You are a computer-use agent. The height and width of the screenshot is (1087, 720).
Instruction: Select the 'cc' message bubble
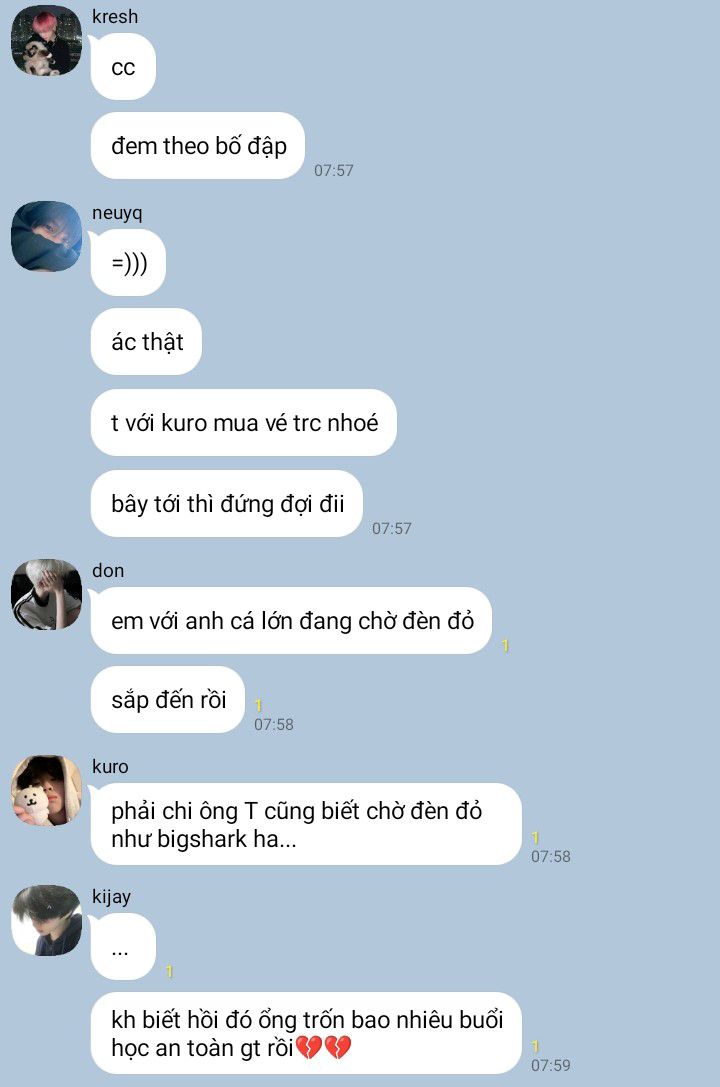click(x=123, y=67)
